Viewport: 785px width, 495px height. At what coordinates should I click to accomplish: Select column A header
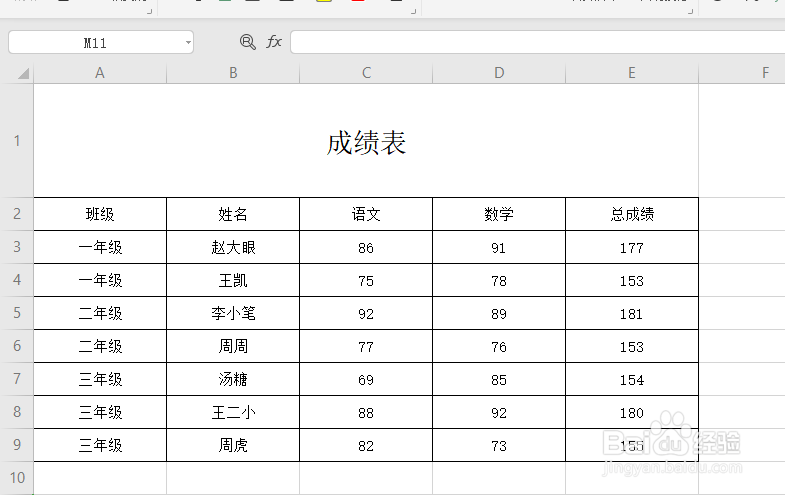(x=100, y=73)
